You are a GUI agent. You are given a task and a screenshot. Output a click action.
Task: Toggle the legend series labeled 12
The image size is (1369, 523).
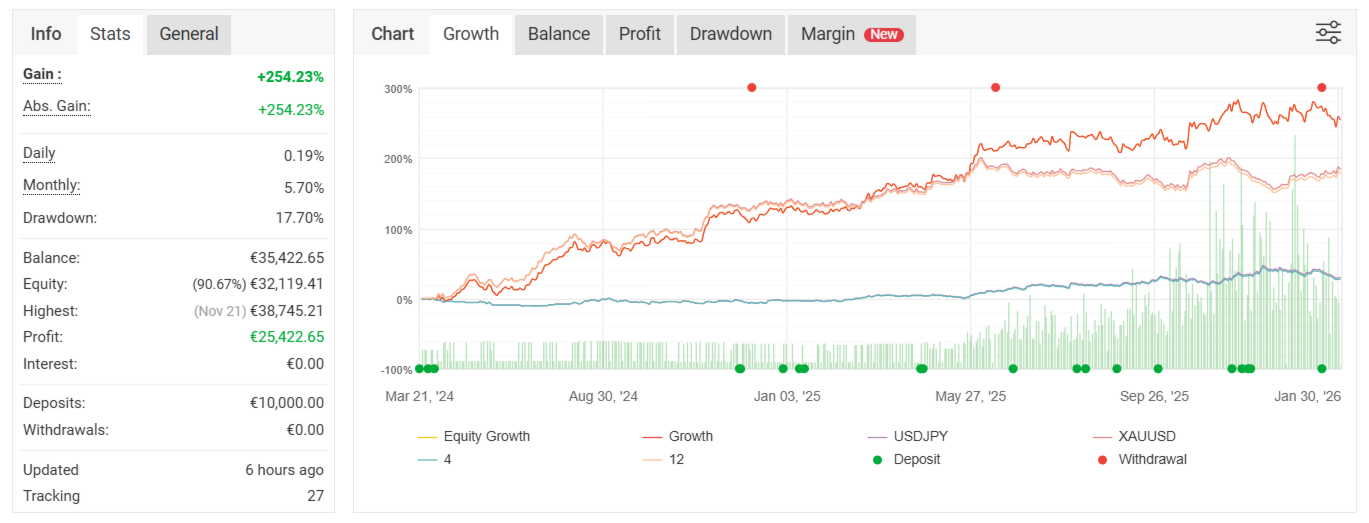pyautogui.click(x=676, y=460)
